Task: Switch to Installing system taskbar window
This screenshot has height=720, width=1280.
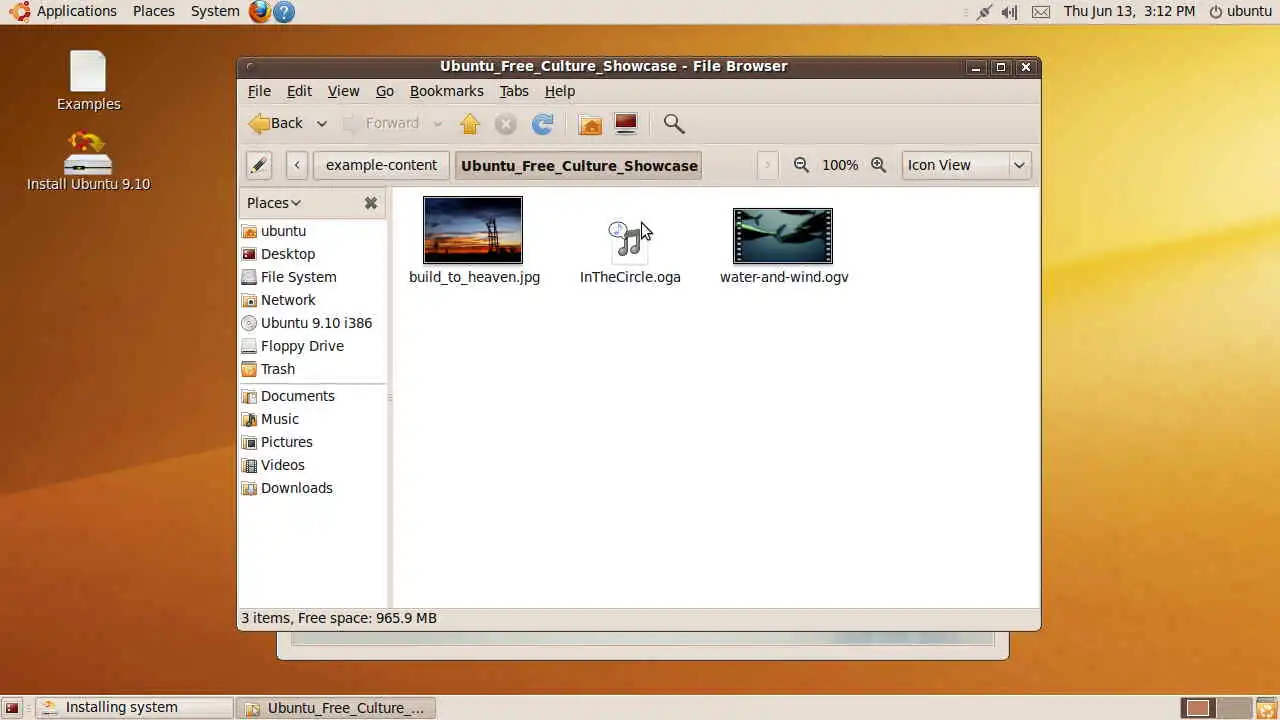Action: 134,708
